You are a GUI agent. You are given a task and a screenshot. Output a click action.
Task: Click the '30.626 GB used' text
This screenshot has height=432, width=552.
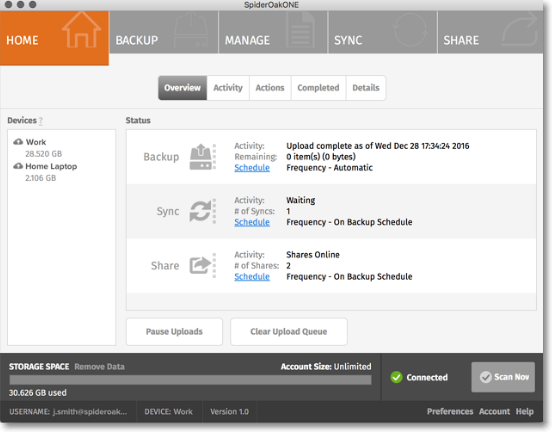click(38, 393)
